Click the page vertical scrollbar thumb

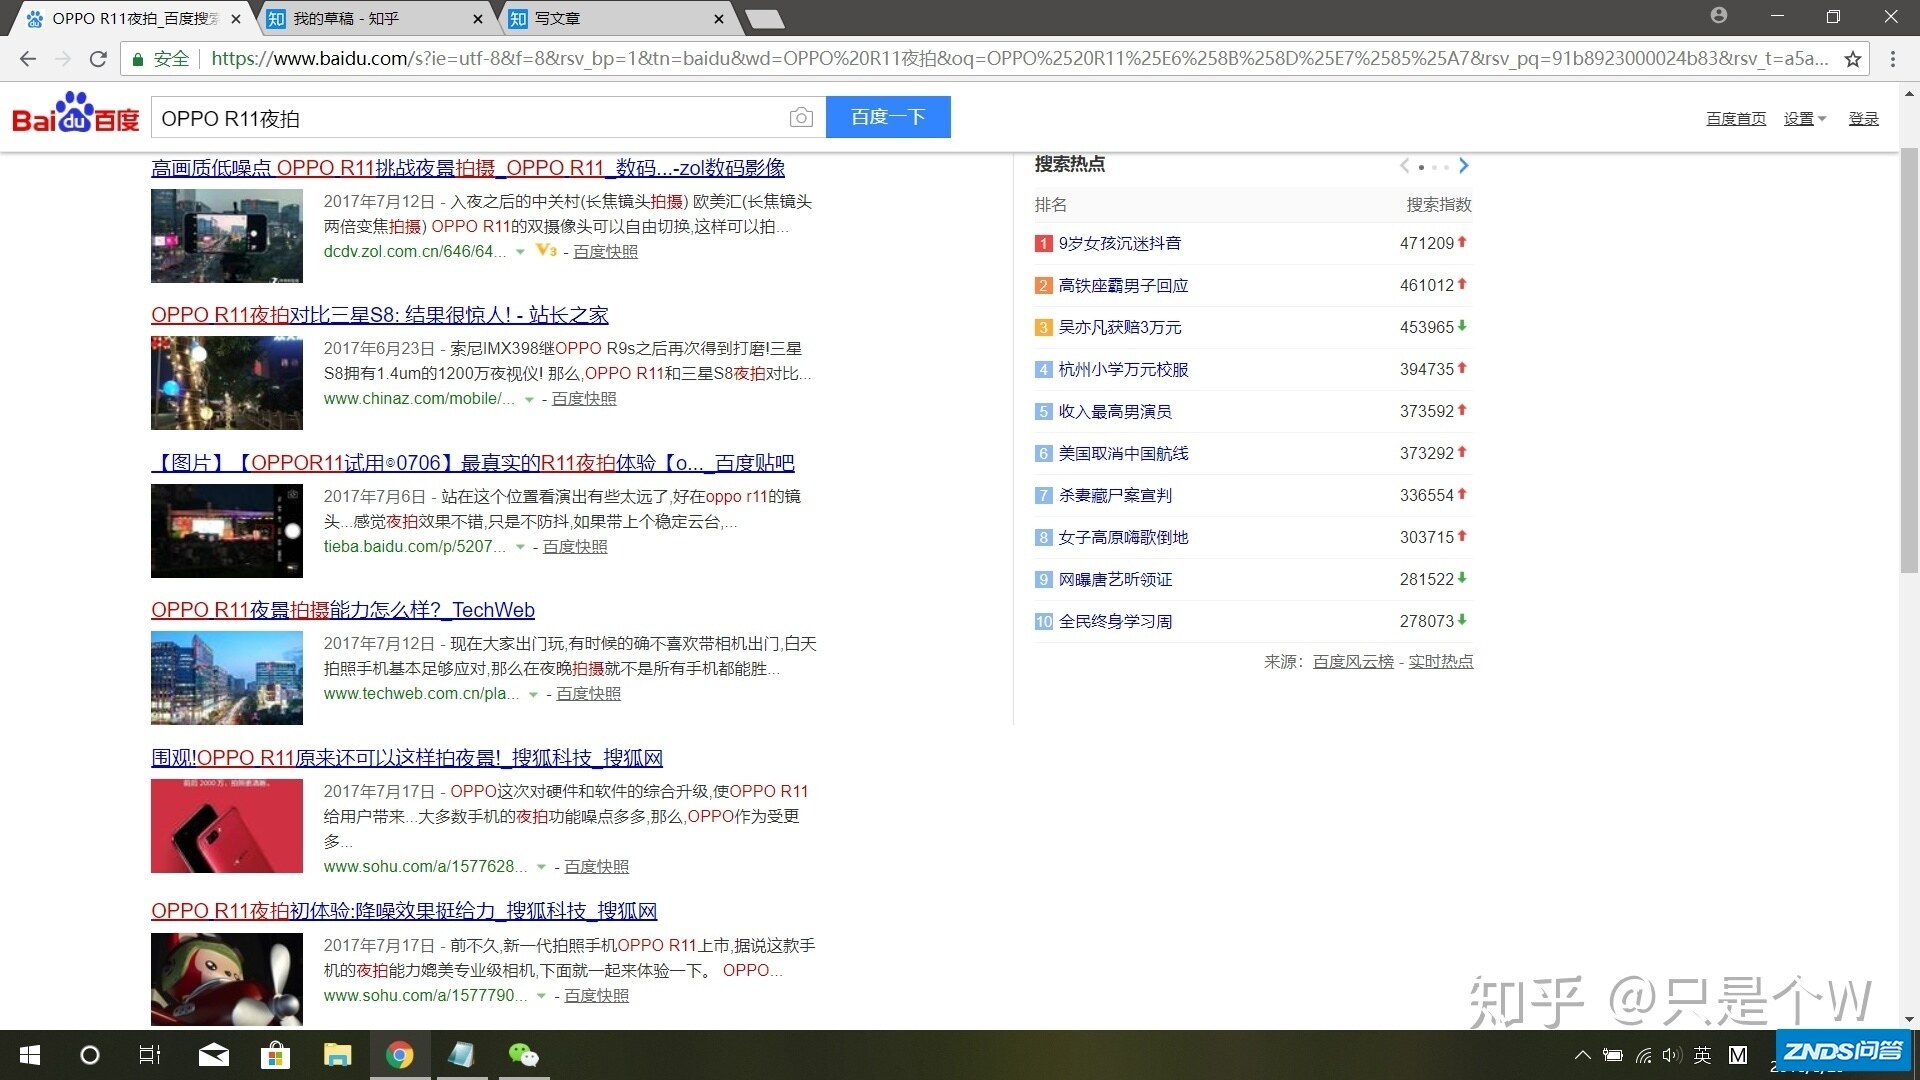click(x=1909, y=360)
